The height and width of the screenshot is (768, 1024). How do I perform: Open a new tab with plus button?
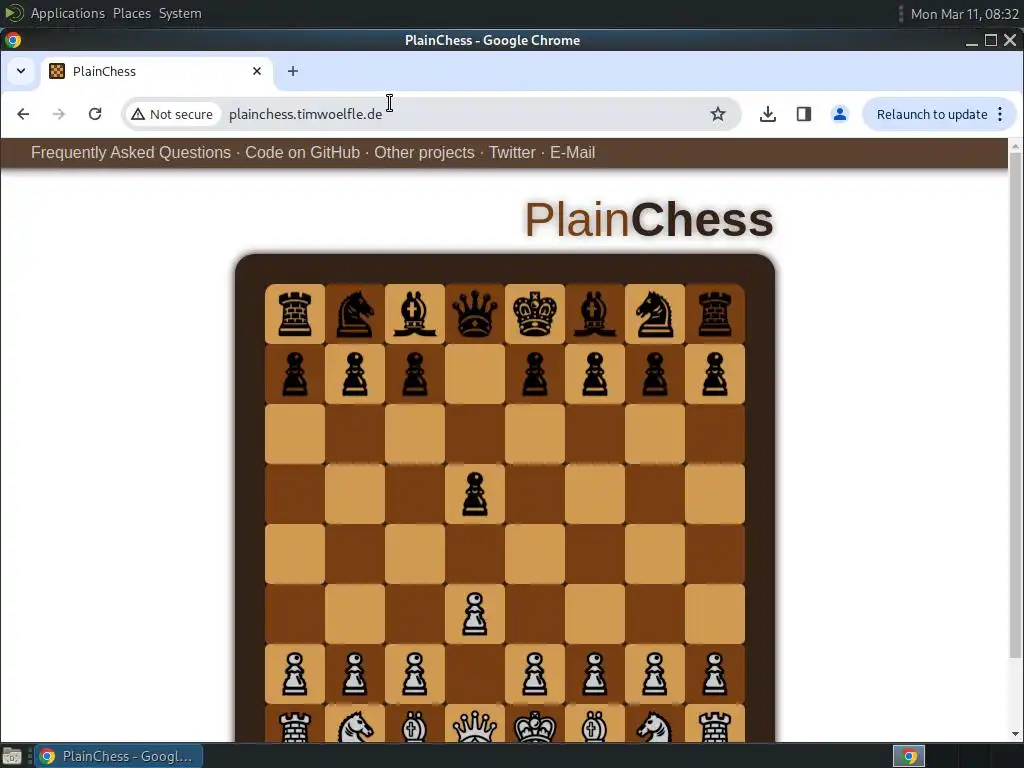[x=293, y=71]
